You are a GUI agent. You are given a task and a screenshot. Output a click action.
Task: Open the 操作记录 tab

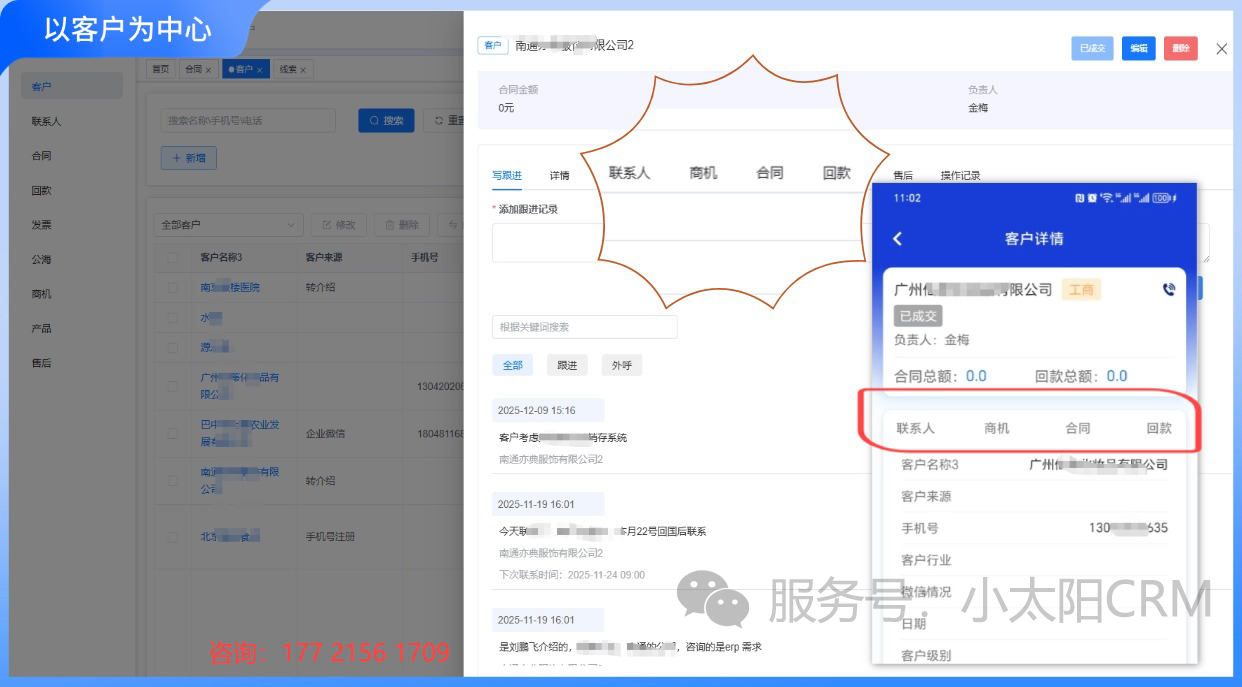click(960, 176)
